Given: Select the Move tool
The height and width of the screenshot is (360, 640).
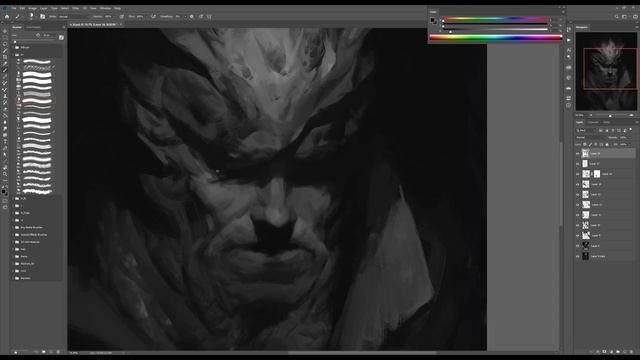Looking at the screenshot, I should click(x=5, y=31).
